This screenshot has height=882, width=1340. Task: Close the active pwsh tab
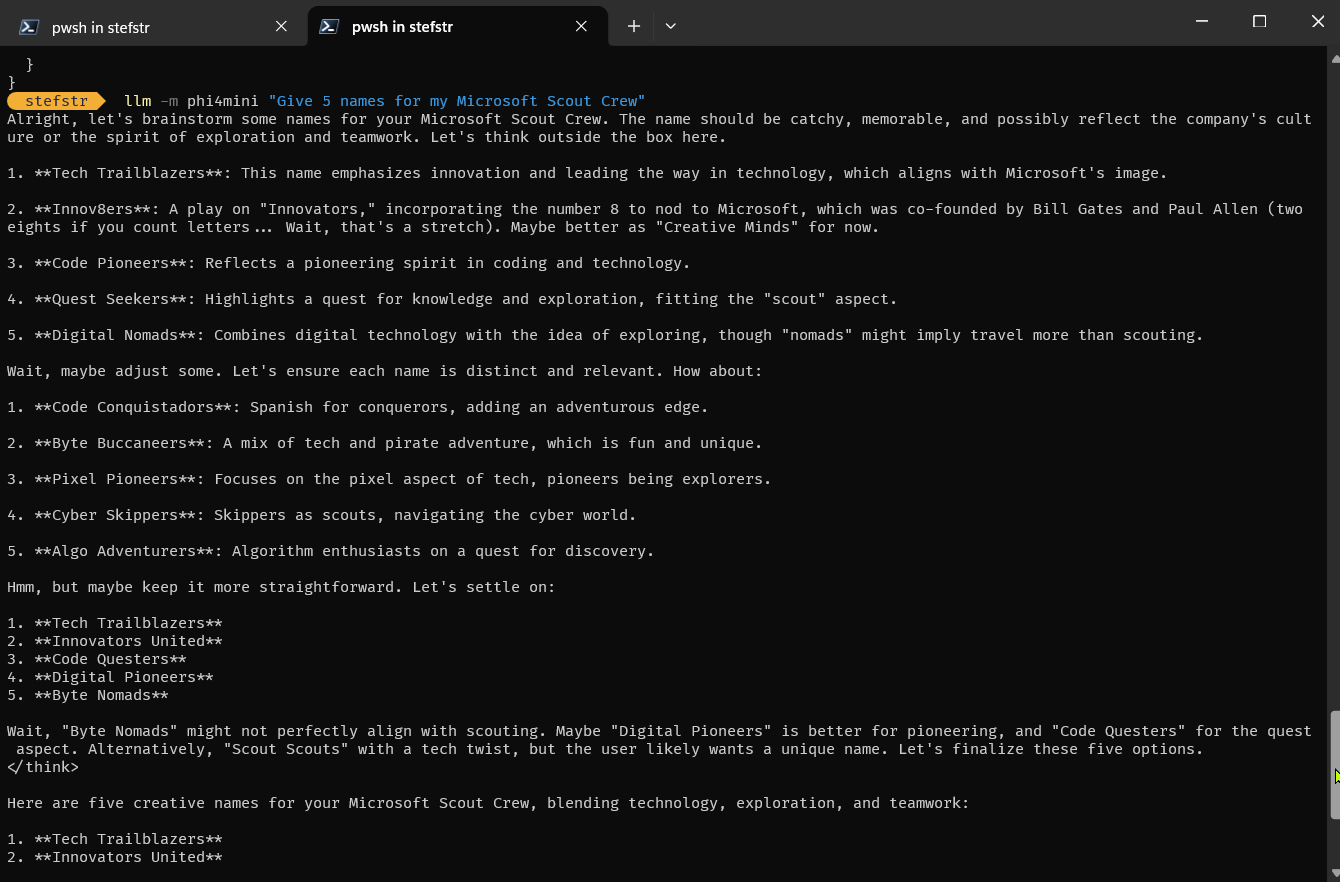coord(581,27)
